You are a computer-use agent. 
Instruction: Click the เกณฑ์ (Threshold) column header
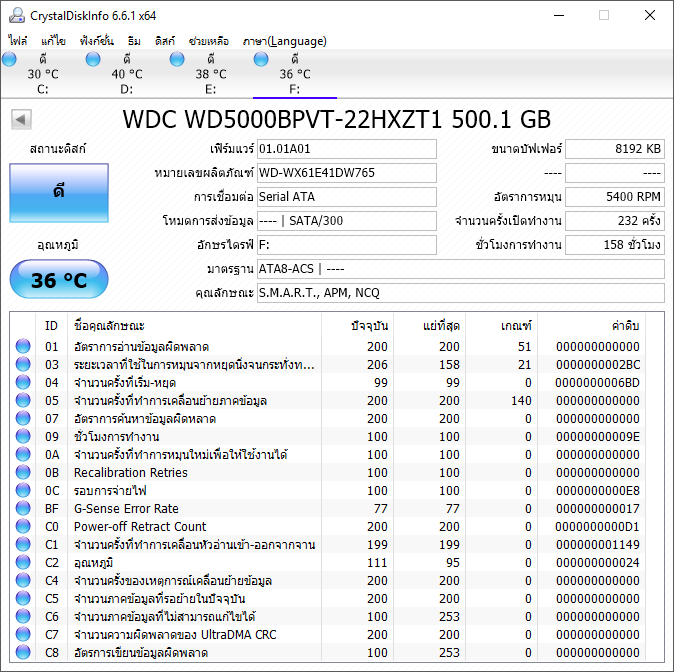tap(501, 326)
